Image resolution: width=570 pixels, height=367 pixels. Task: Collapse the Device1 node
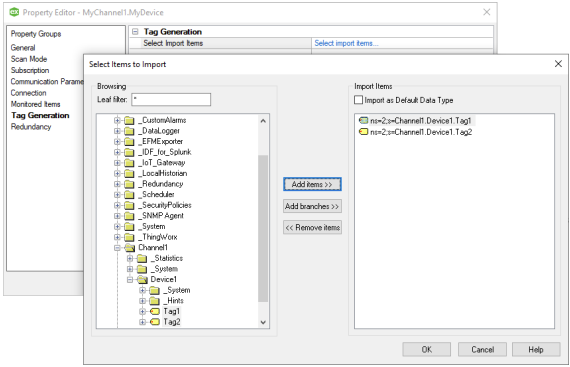130,280
